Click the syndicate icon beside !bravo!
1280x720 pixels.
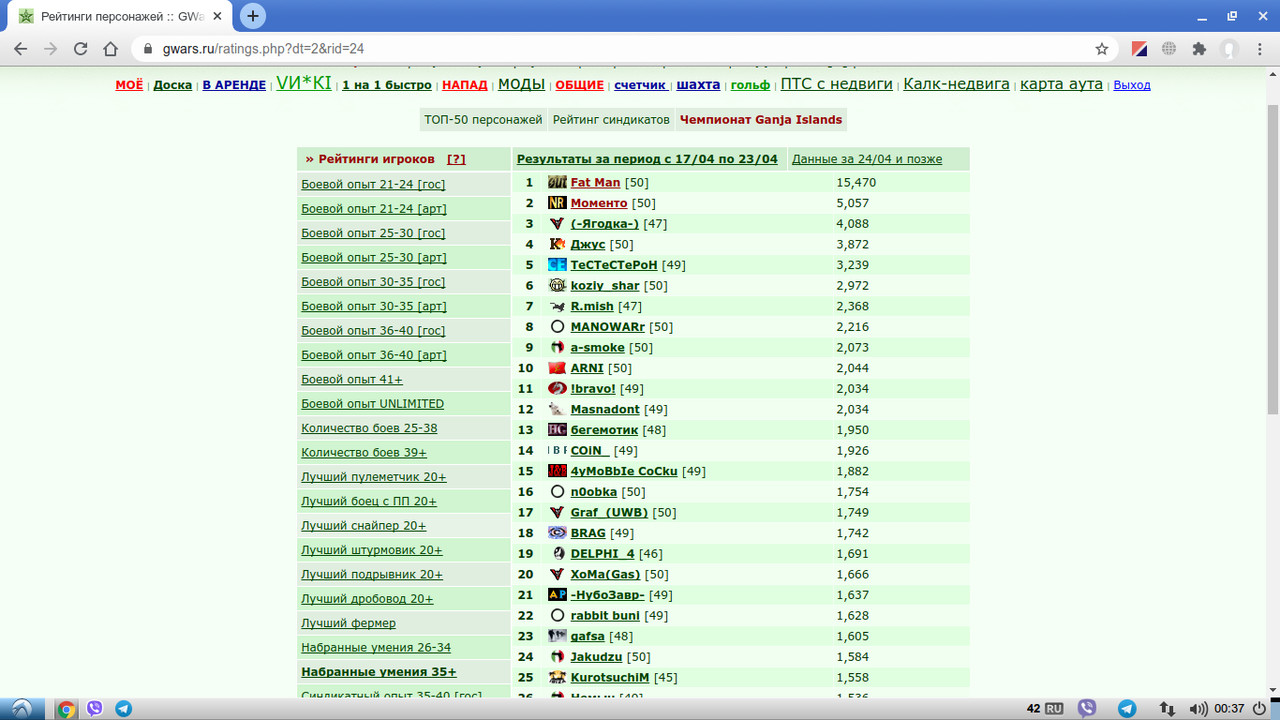pos(557,388)
